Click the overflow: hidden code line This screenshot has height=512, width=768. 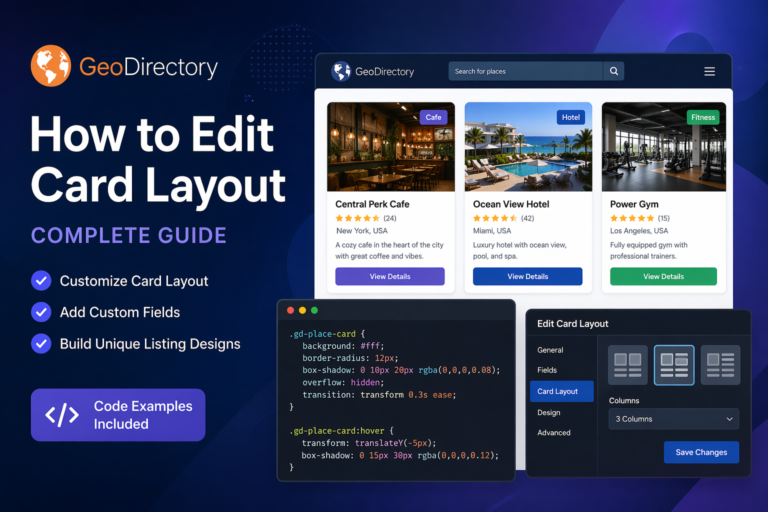point(343,382)
